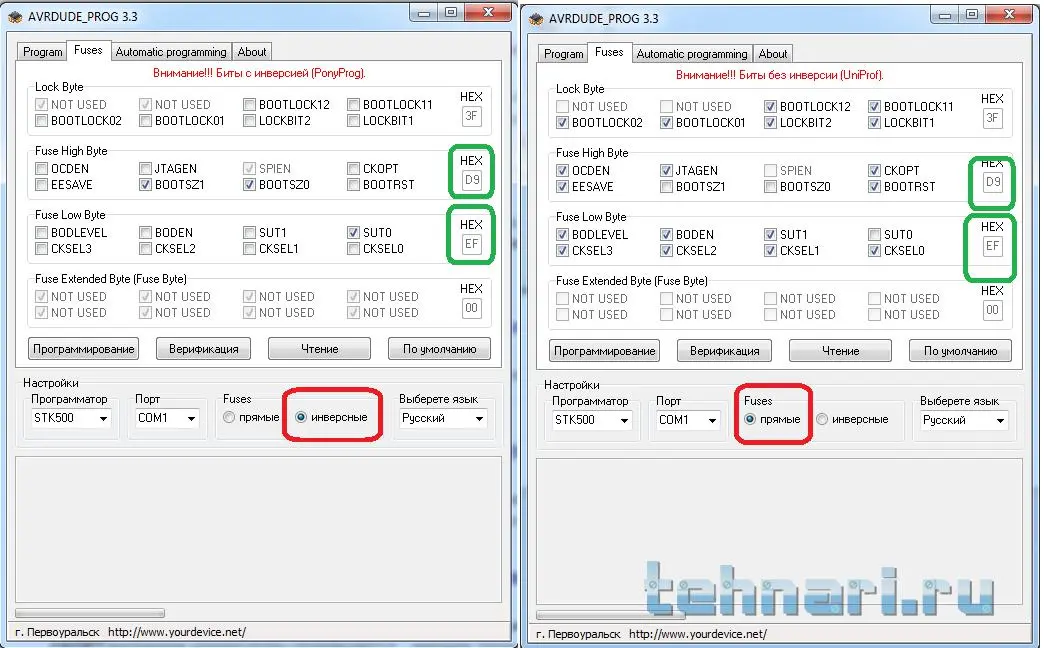Select прямые radio button in left window
Image resolution: width=1044 pixels, height=648 pixels.
point(229,418)
